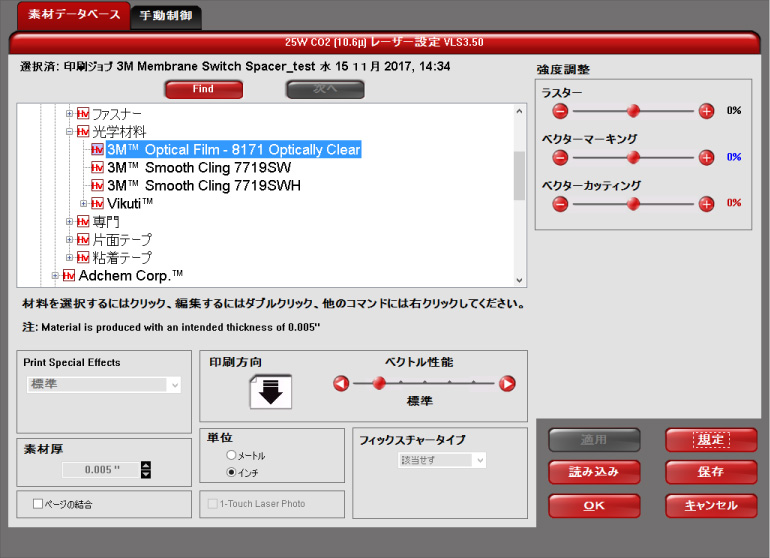This screenshot has width=770, height=558.
Task: Select 3M Smooth Cling 7719SWH material
Action: pos(204,185)
